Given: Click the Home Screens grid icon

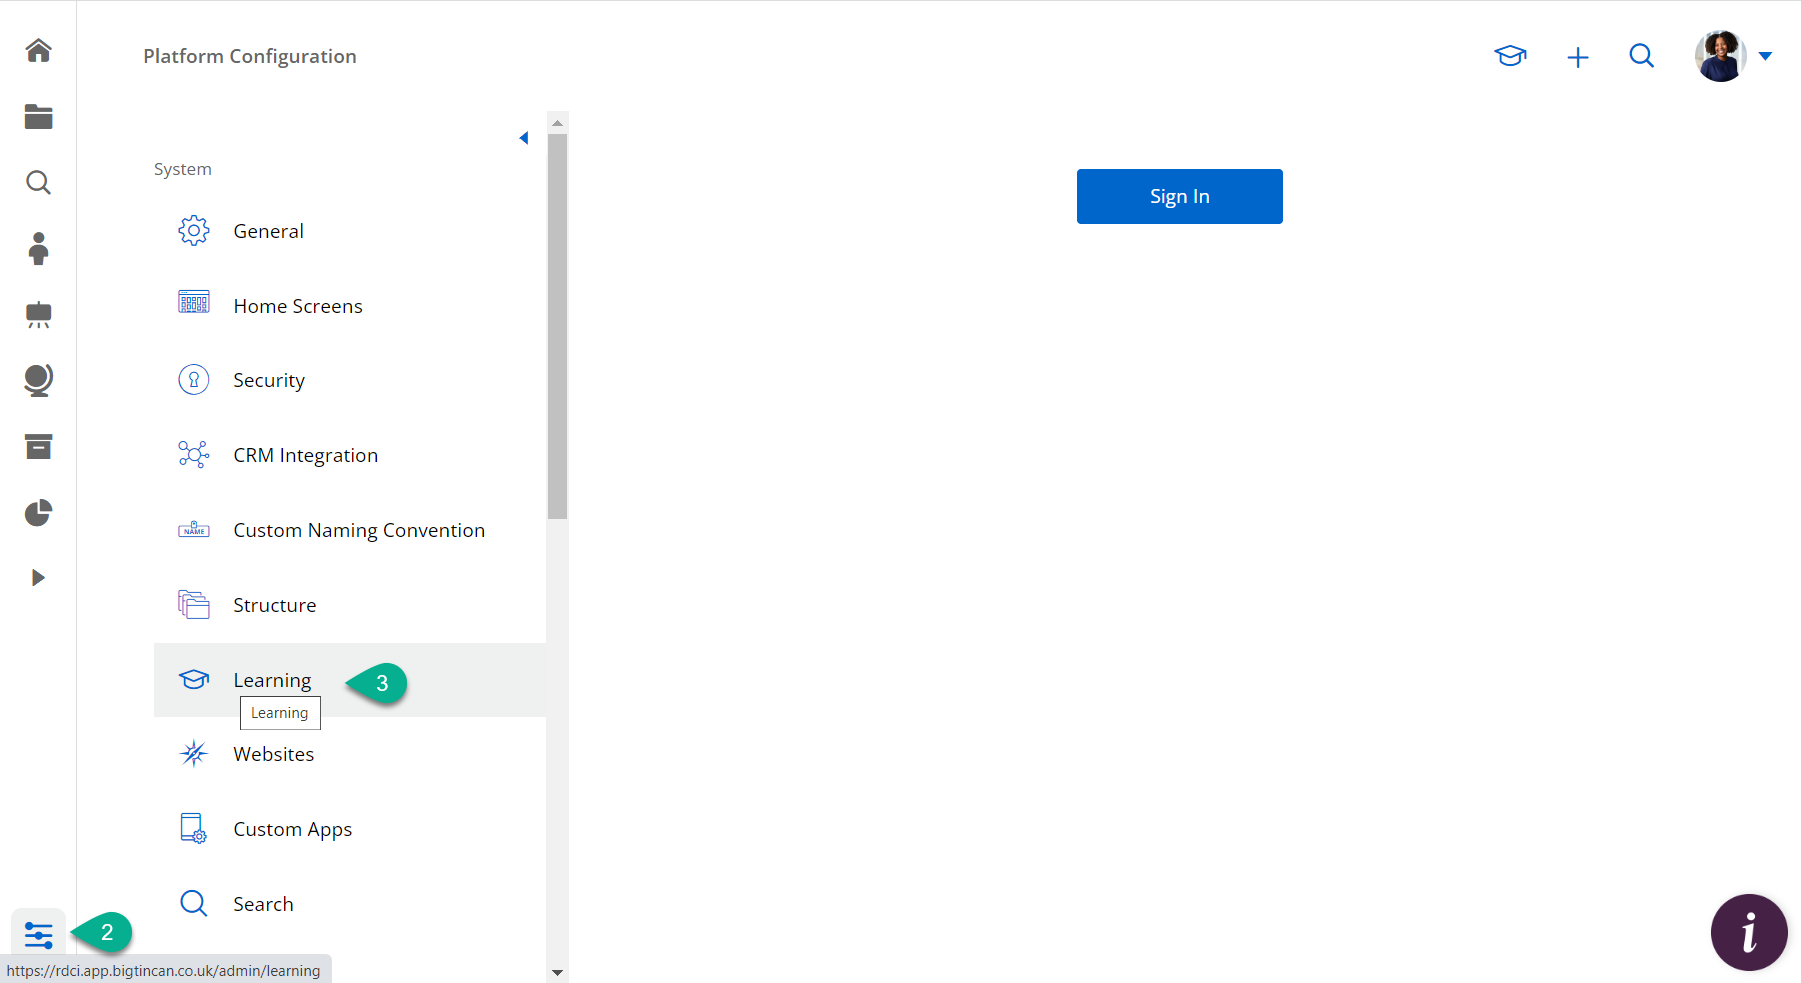Looking at the screenshot, I should click(x=194, y=302).
